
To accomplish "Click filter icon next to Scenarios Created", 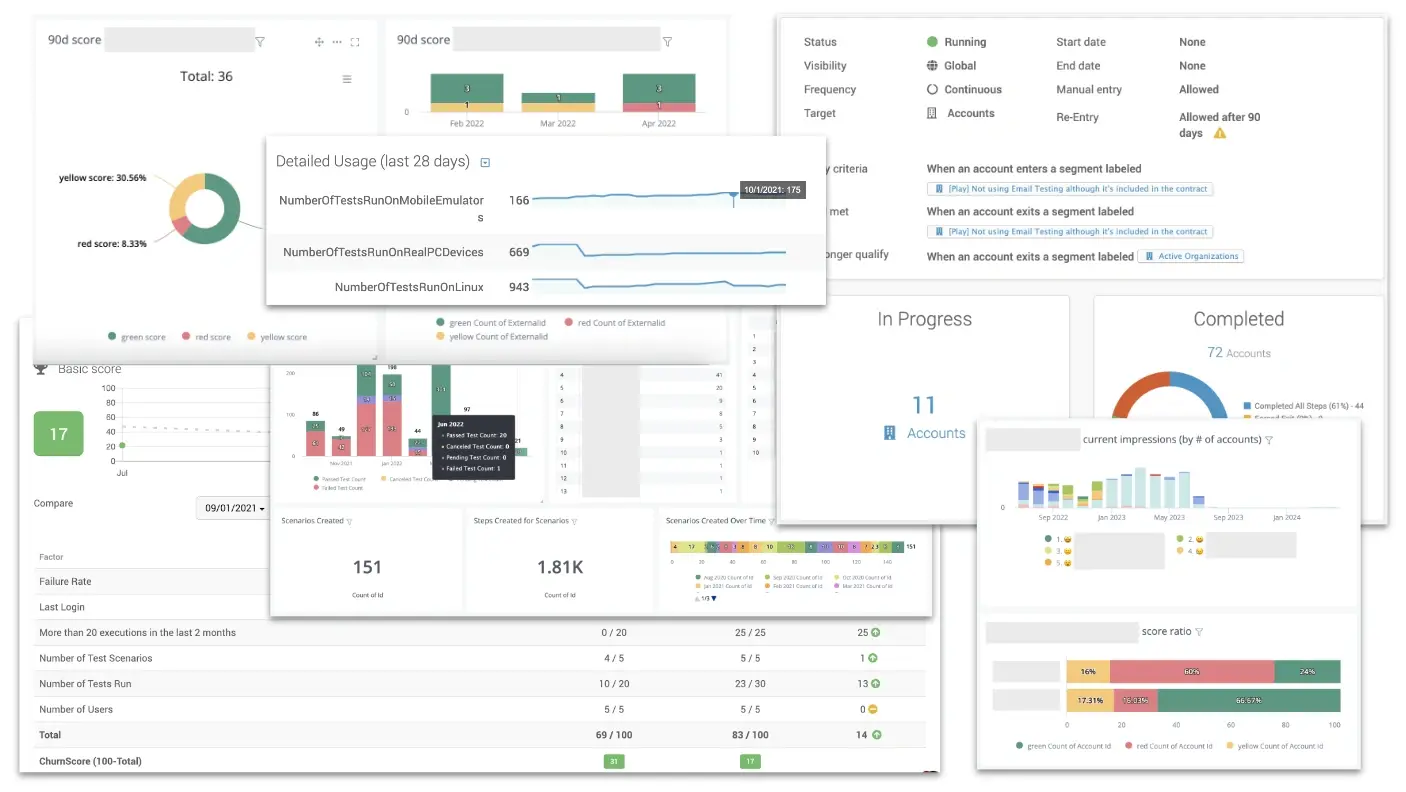I will [x=349, y=521].
